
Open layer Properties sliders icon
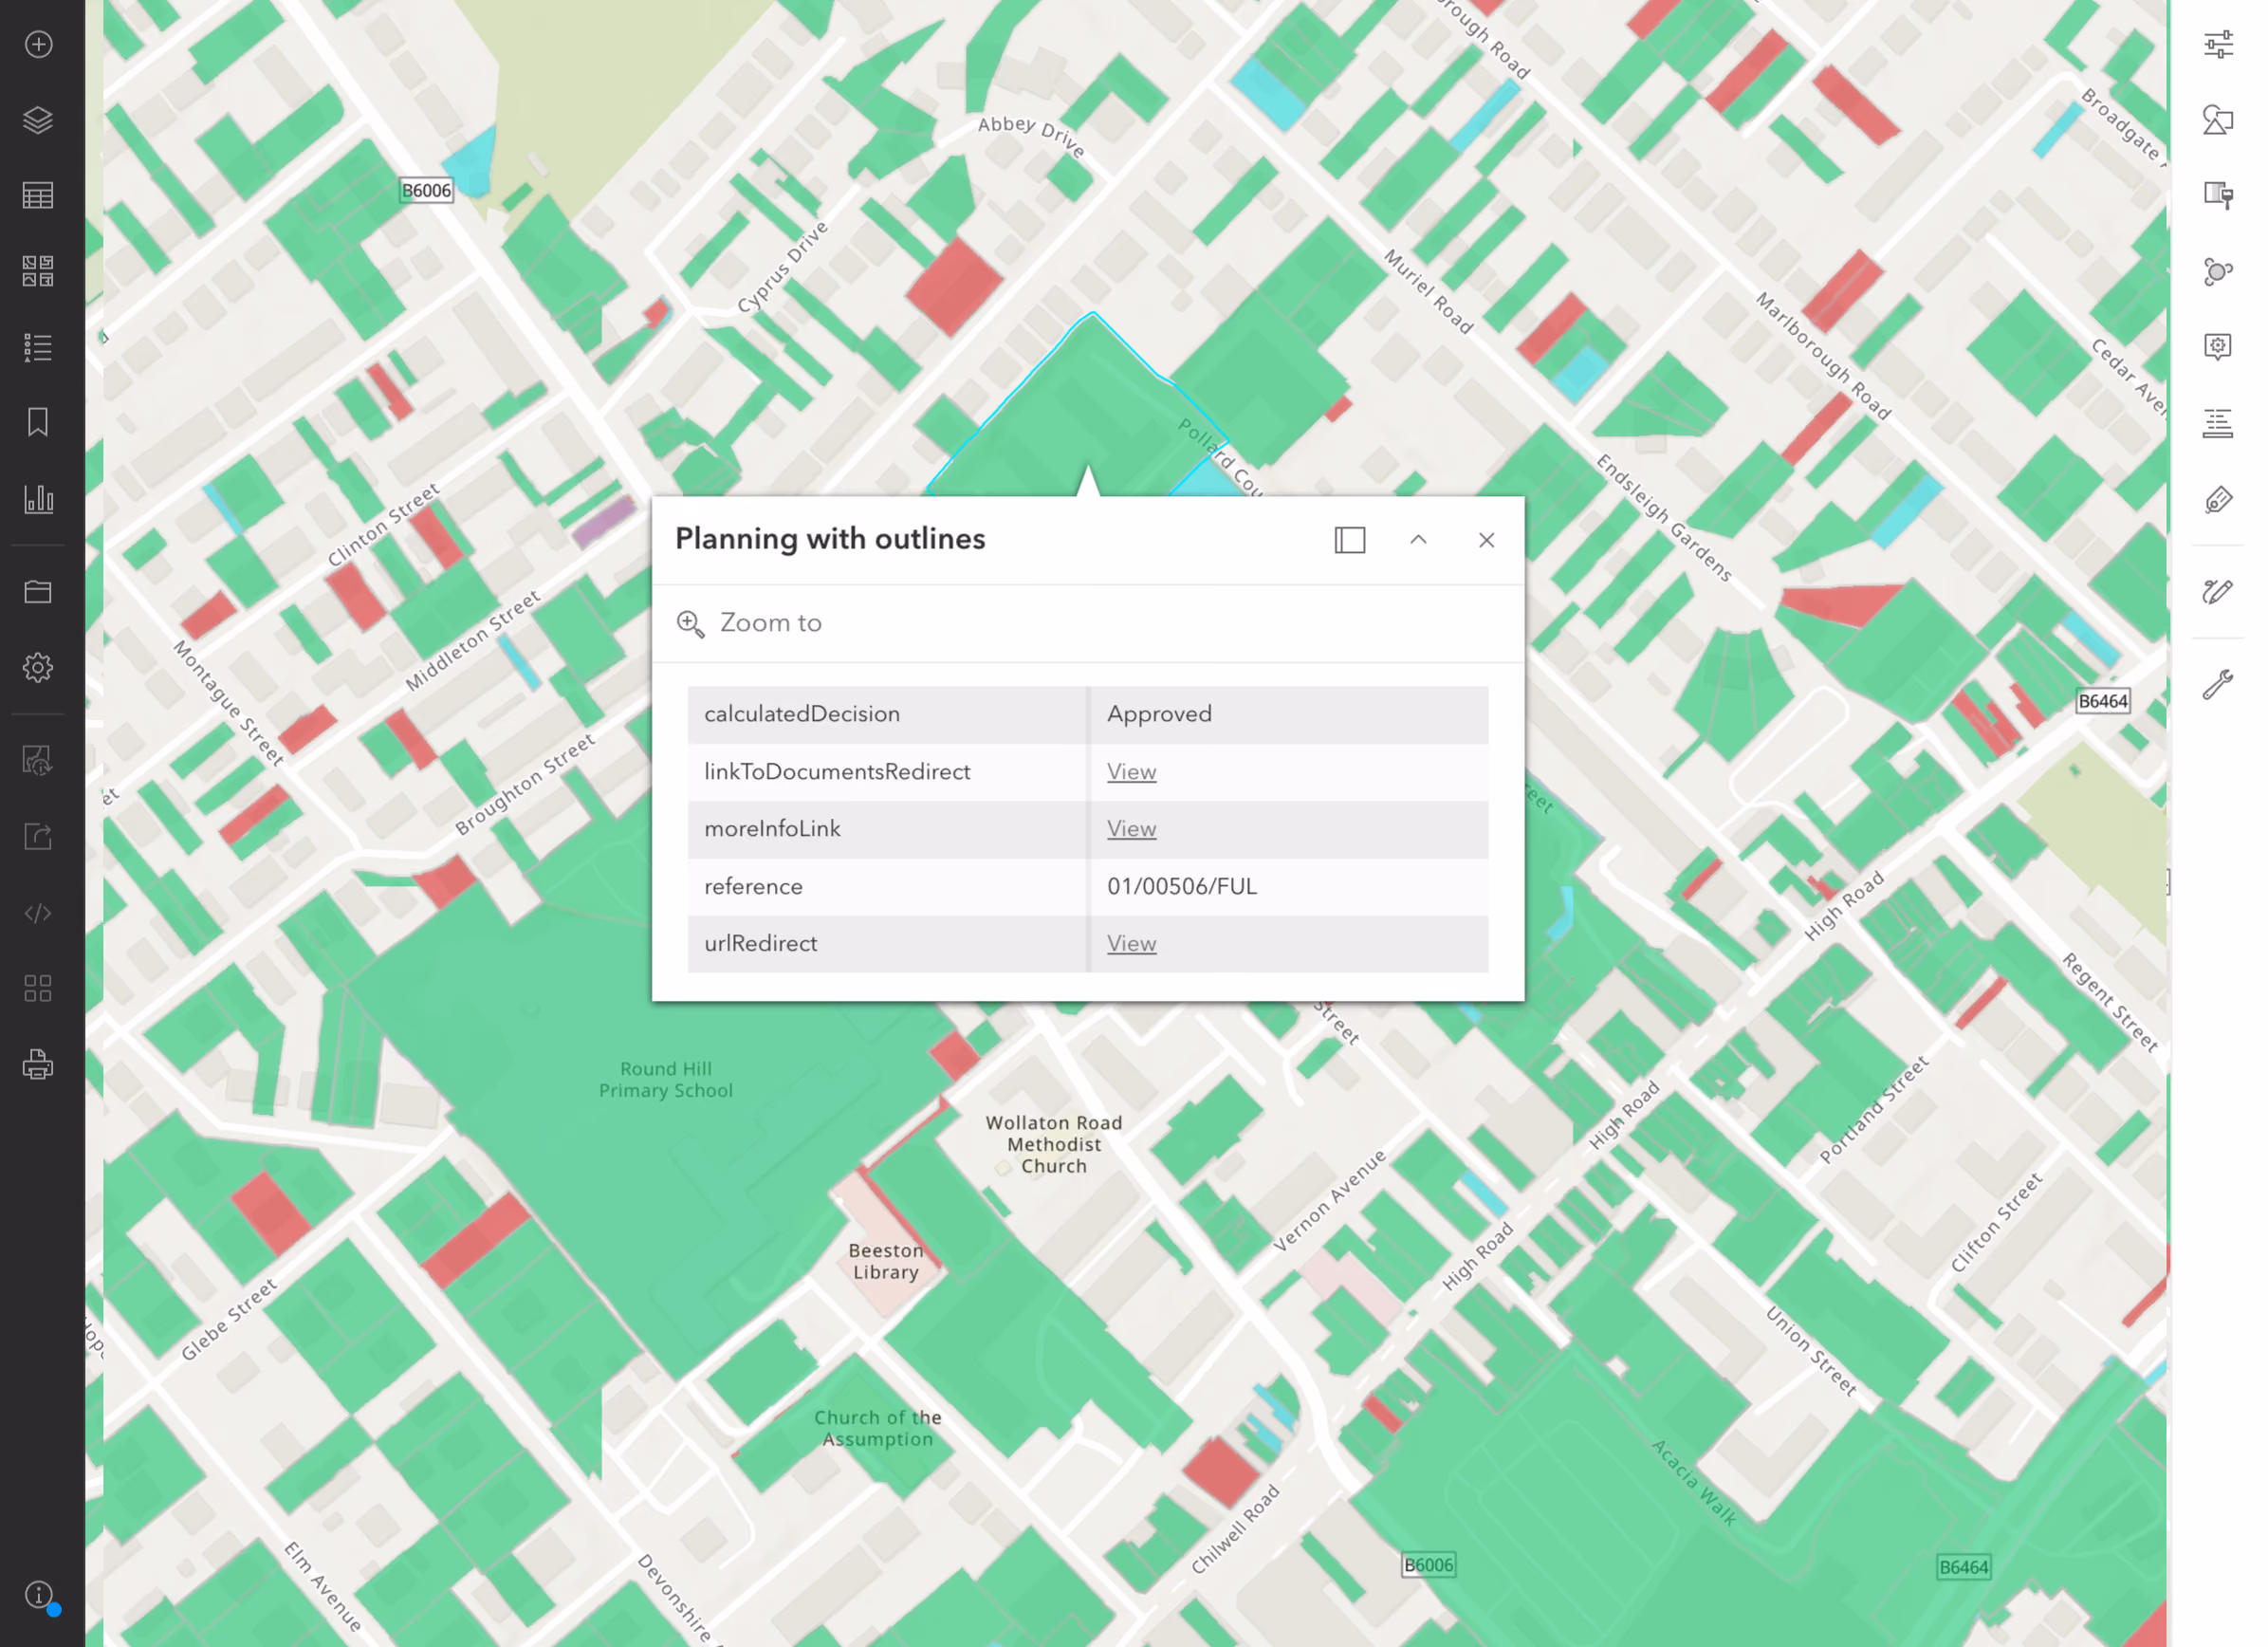(2218, 45)
